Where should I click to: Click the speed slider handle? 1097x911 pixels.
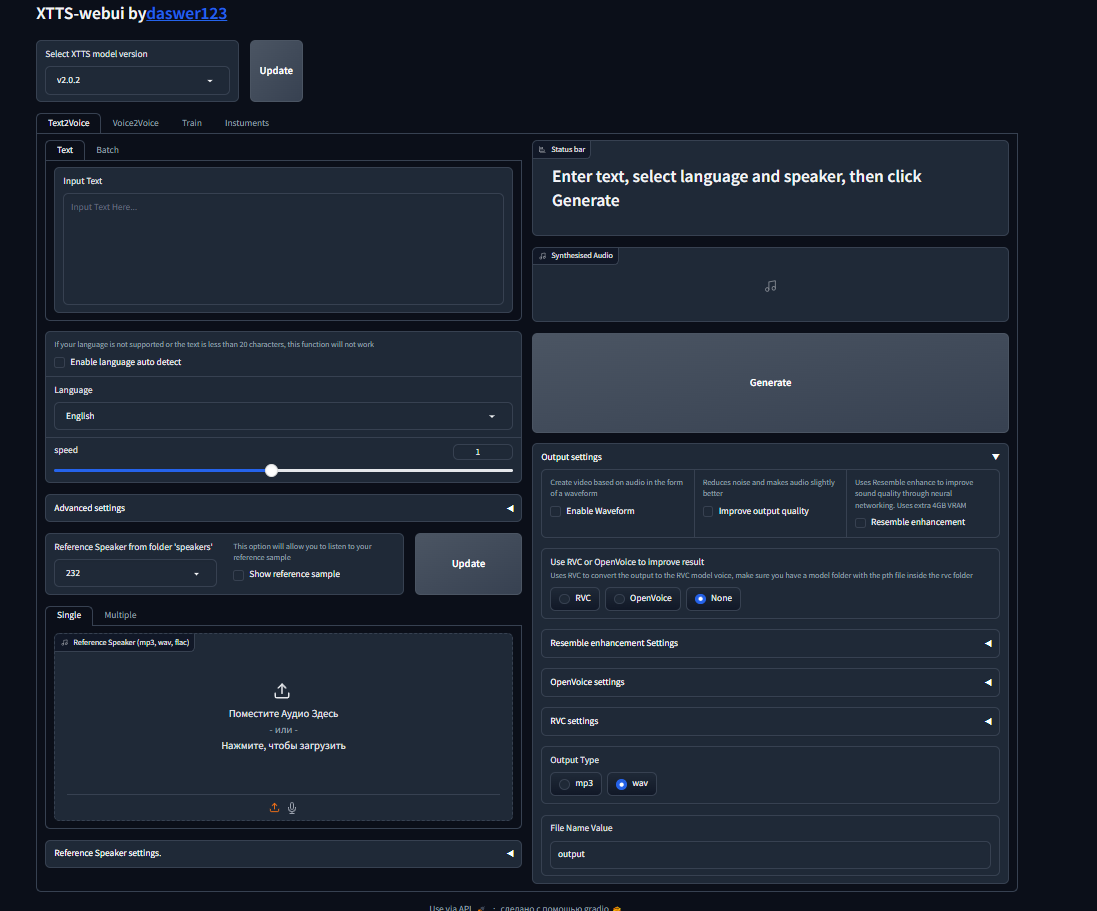click(x=271, y=470)
